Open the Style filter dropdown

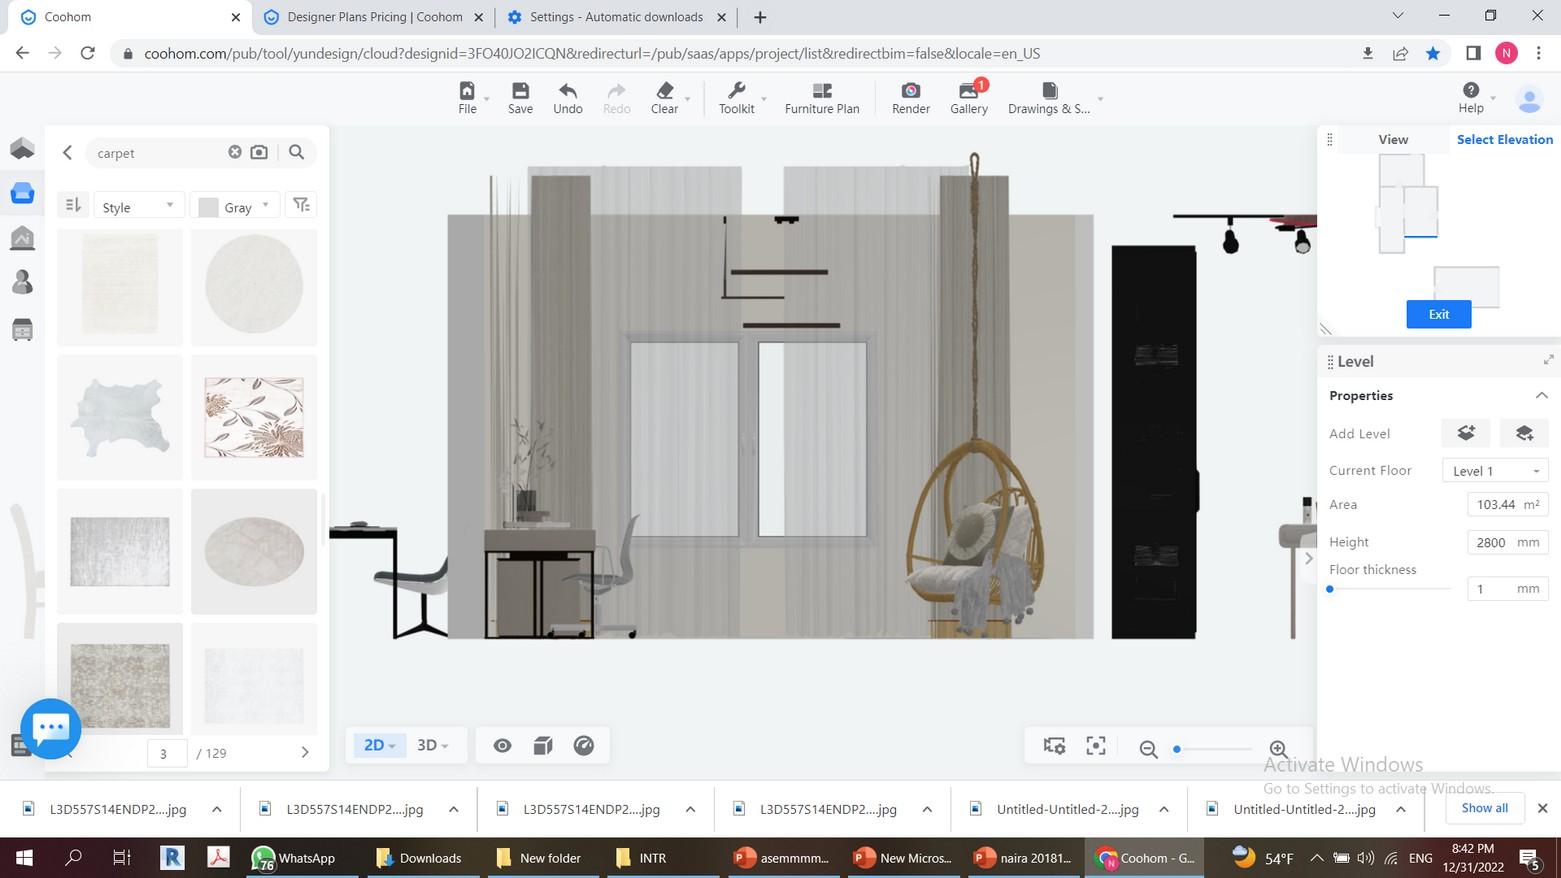tap(138, 207)
